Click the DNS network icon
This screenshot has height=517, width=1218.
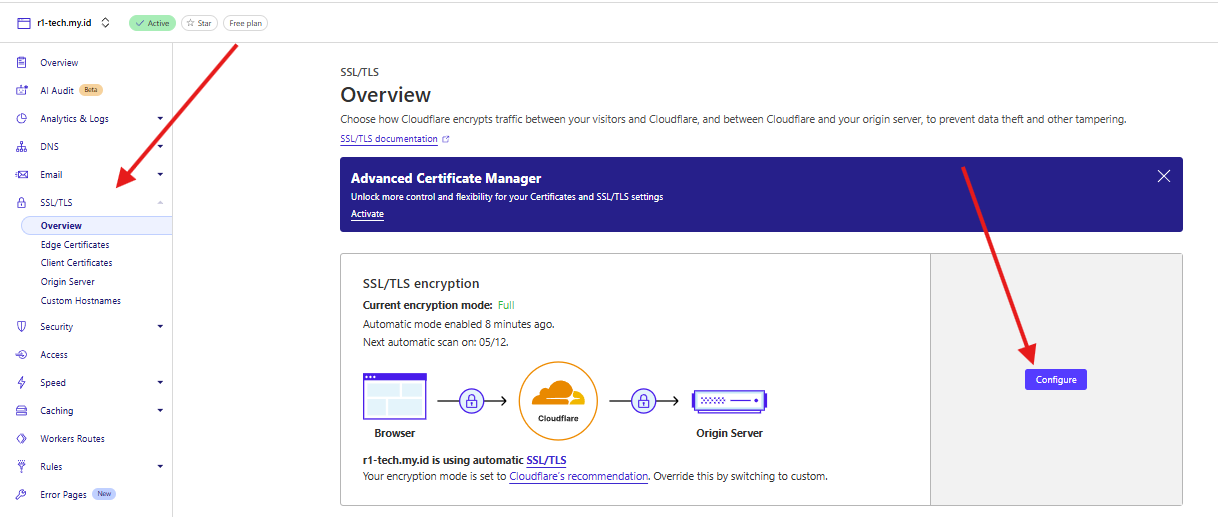pyautogui.click(x=22, y=147)
